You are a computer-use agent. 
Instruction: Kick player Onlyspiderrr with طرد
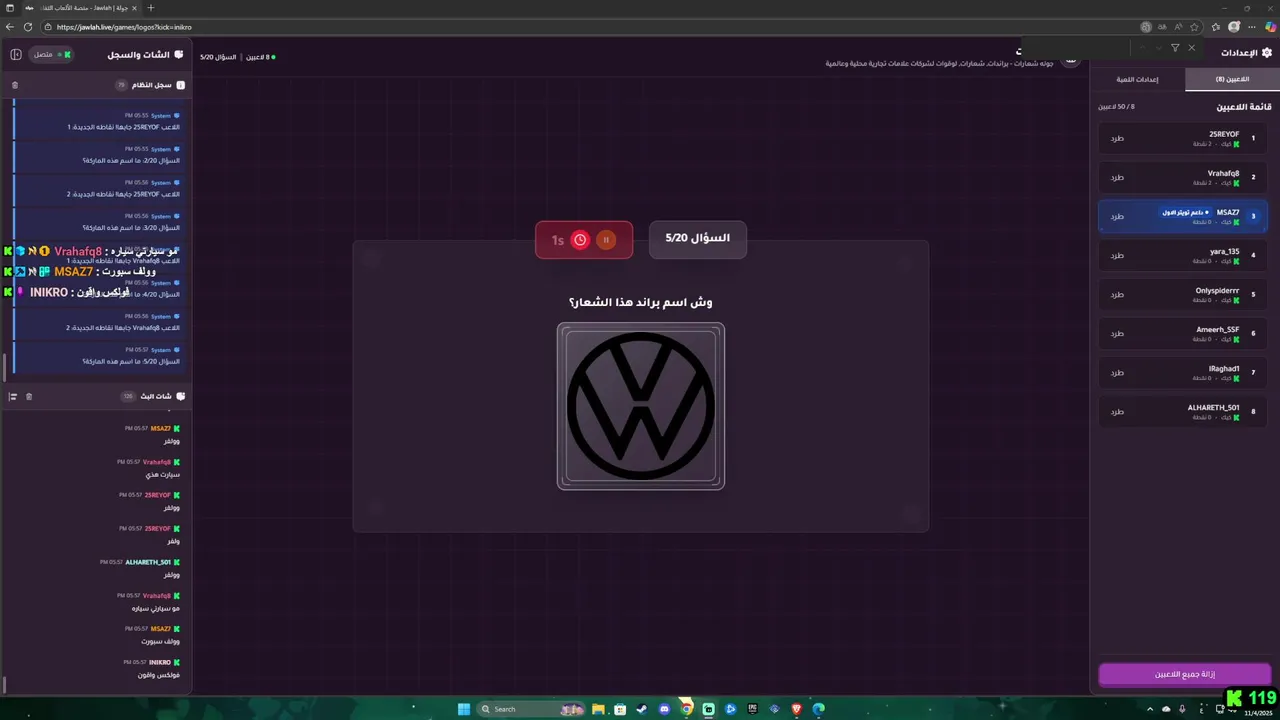pyautogui.click(x=1117, y=294)
